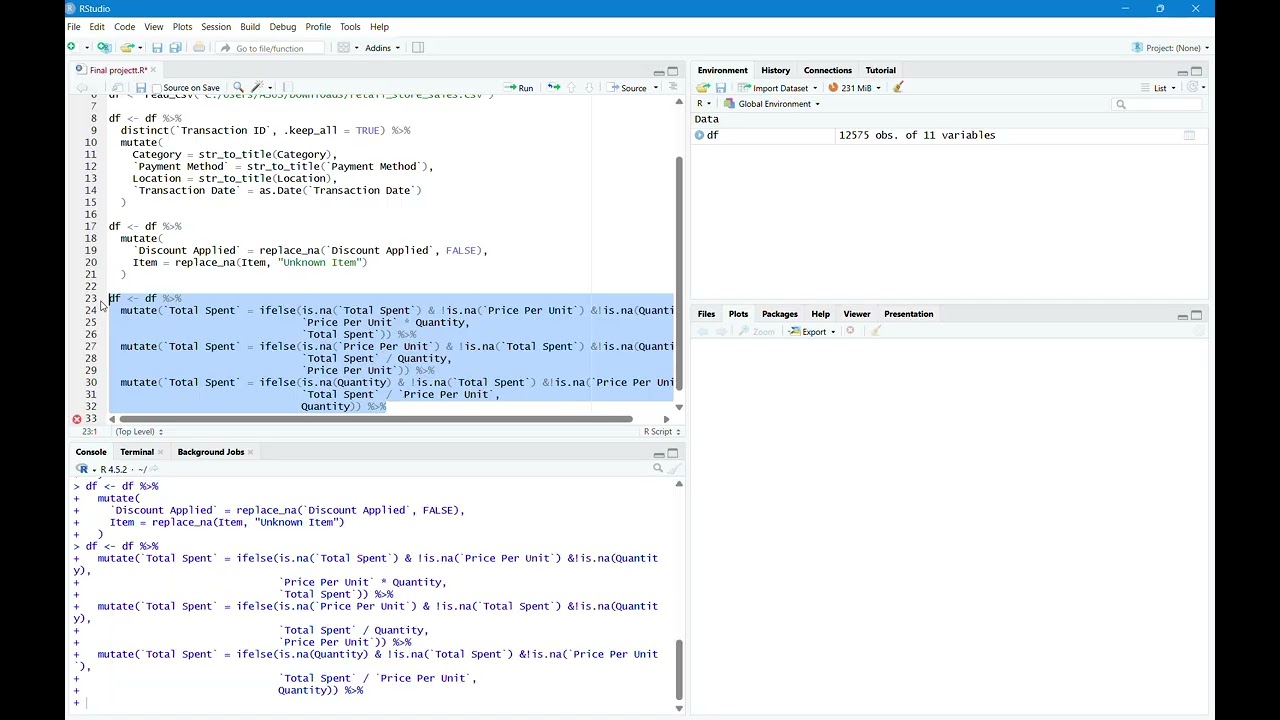Click the Create a project icon
This screenshot has height=720, width=1280.
104,48
